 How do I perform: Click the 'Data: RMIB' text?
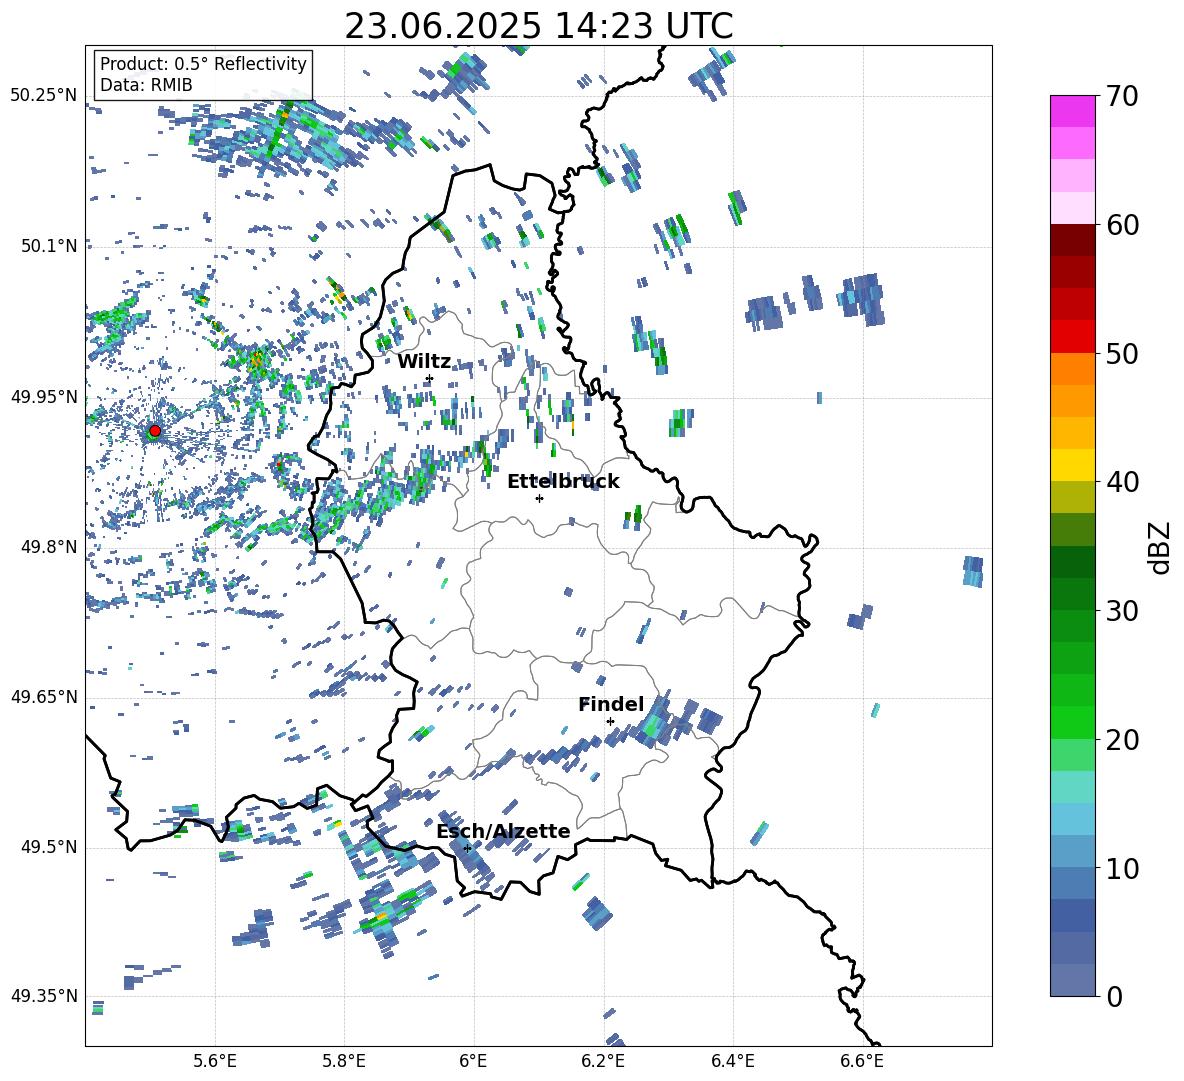pyautogui.click(x=146, y=85)
